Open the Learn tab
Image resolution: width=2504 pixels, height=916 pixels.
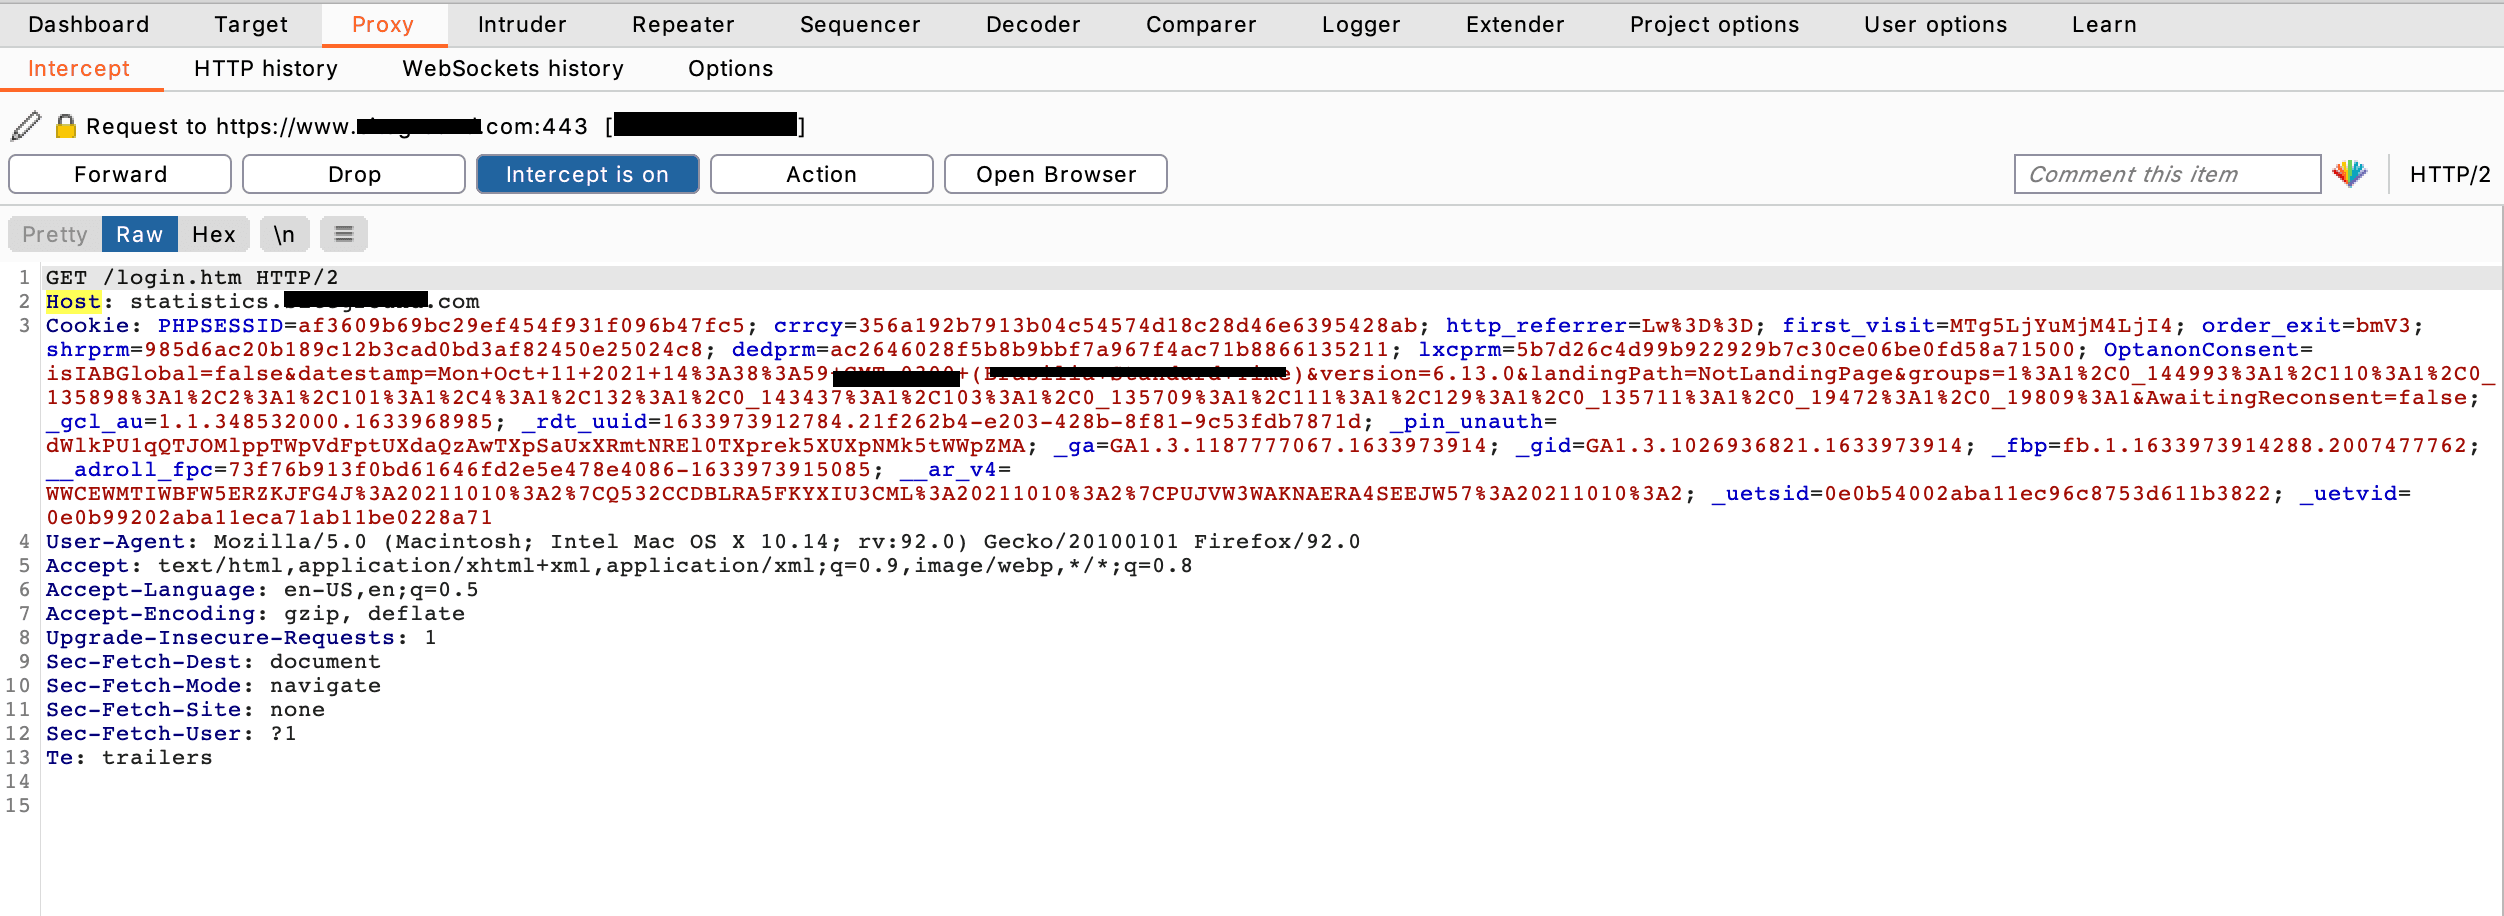tap(2104, 24)
